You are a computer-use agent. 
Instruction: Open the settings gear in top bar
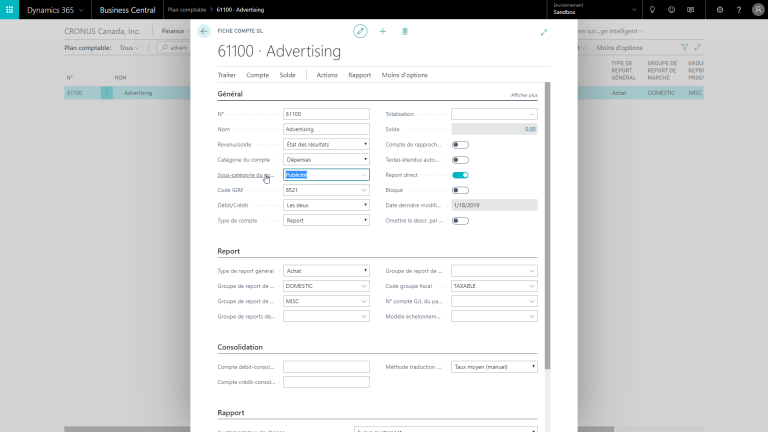pyautogui.click(x=720, y=10)
